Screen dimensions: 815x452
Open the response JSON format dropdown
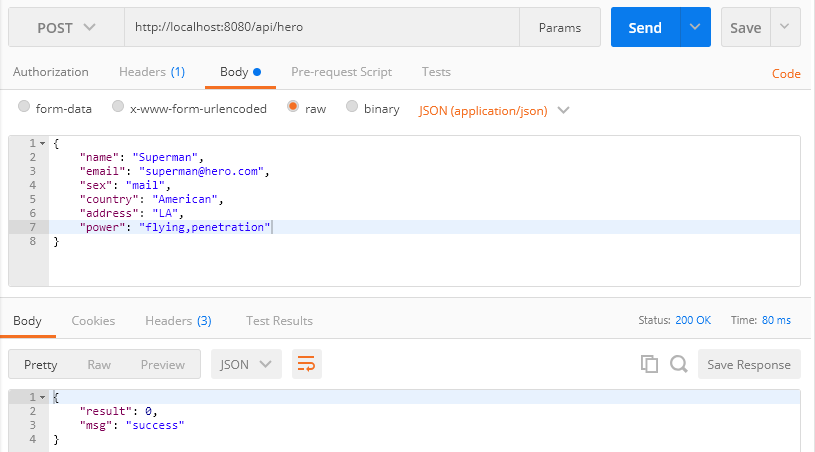click(246, 364)
